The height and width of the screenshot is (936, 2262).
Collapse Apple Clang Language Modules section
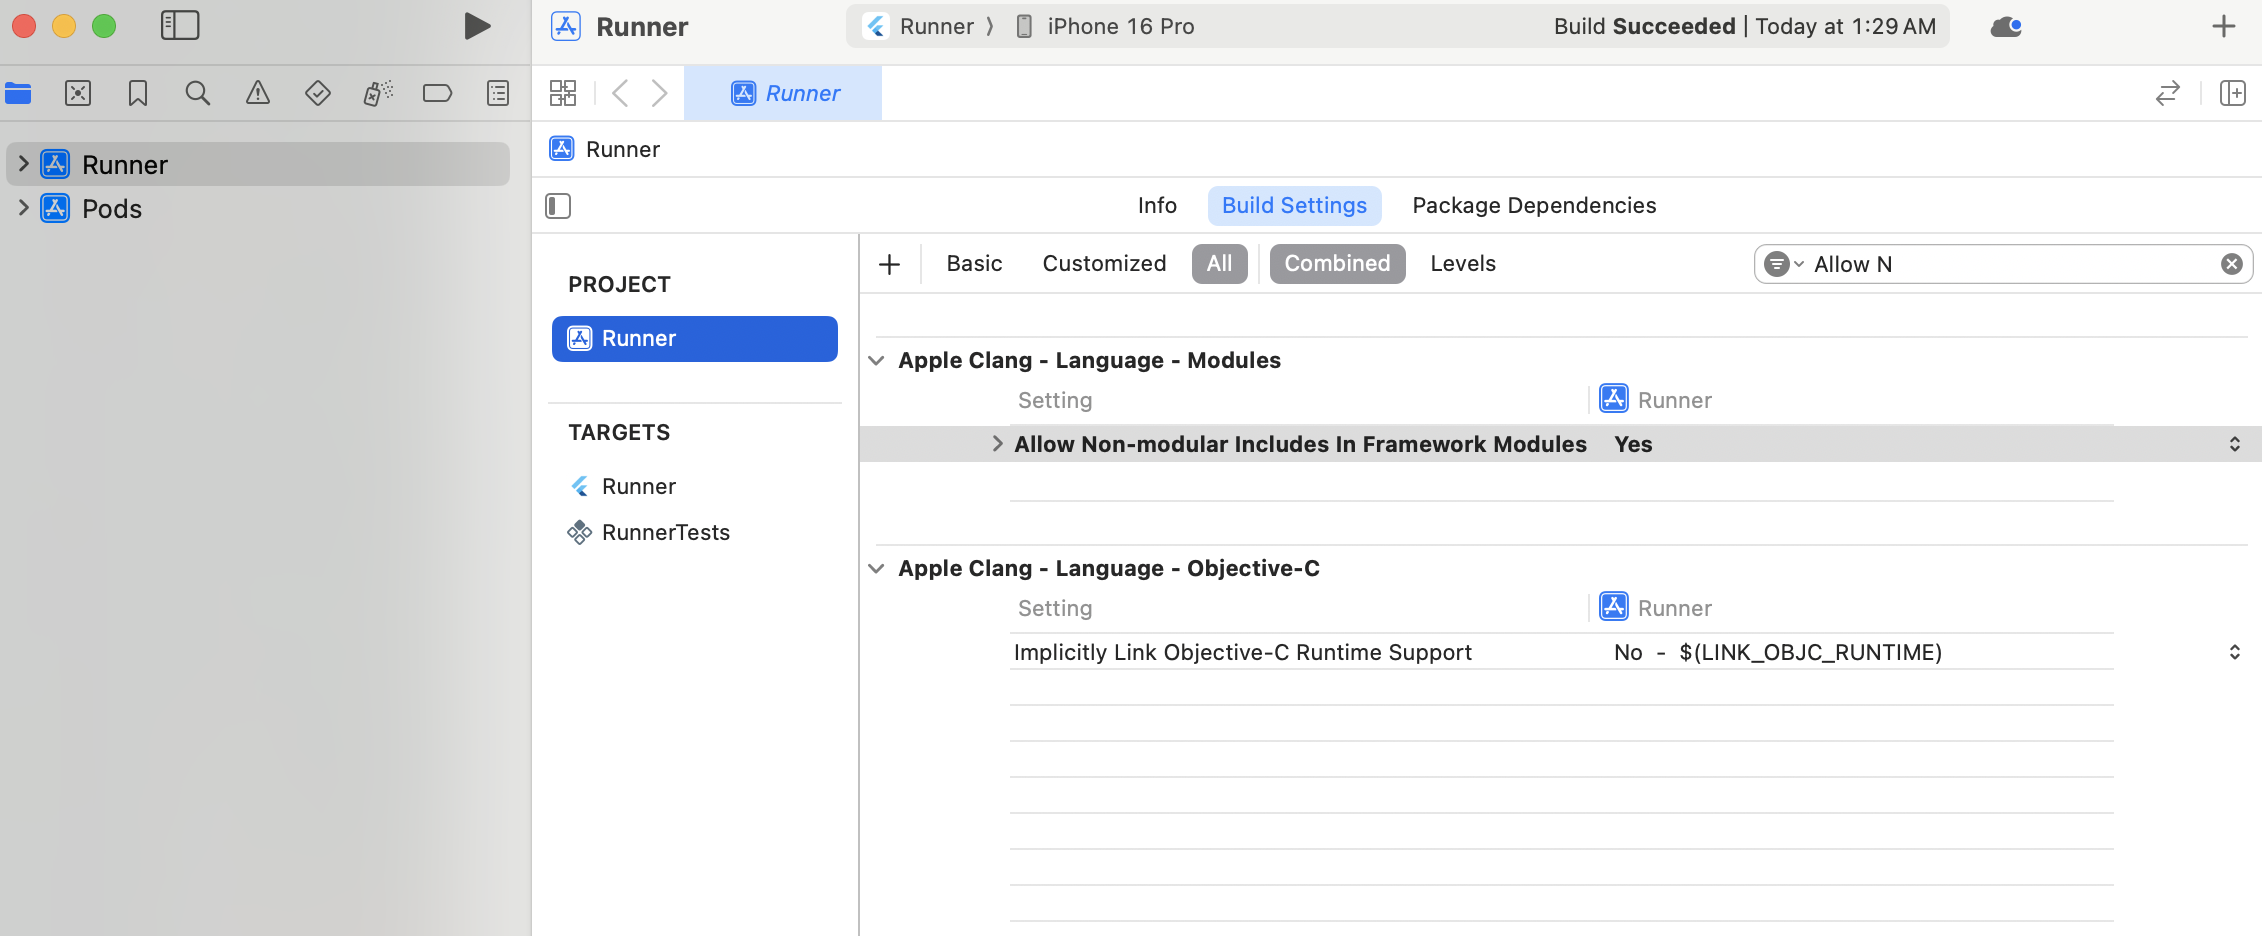coord(876,361)
